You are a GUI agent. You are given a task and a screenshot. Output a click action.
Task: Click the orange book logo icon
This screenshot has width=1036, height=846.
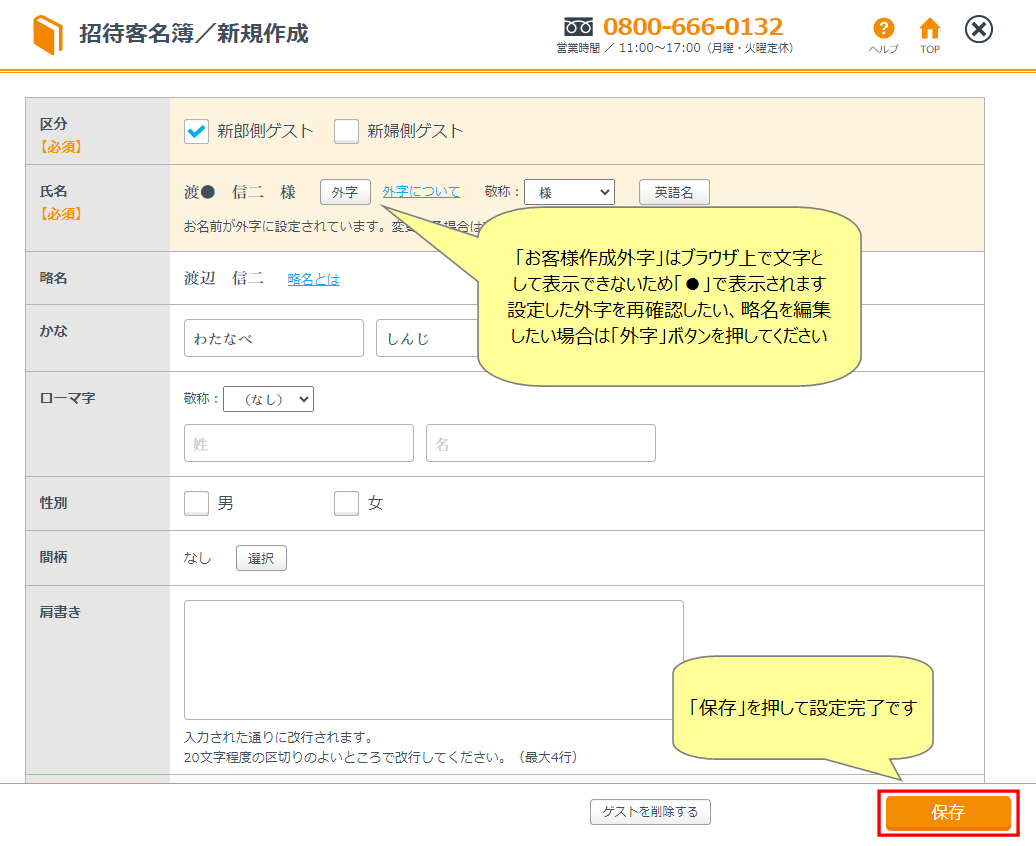(x=47, y=35)
